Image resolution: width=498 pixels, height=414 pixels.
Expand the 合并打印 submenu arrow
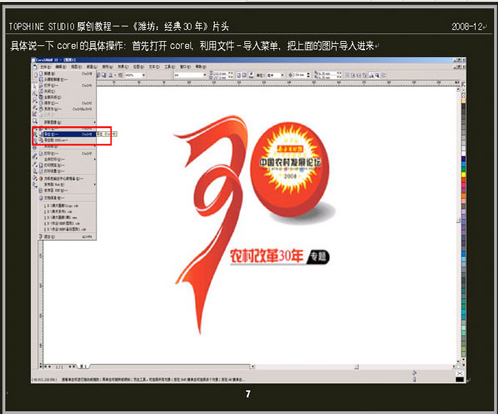pyautogui.click(x=95, y=159)
